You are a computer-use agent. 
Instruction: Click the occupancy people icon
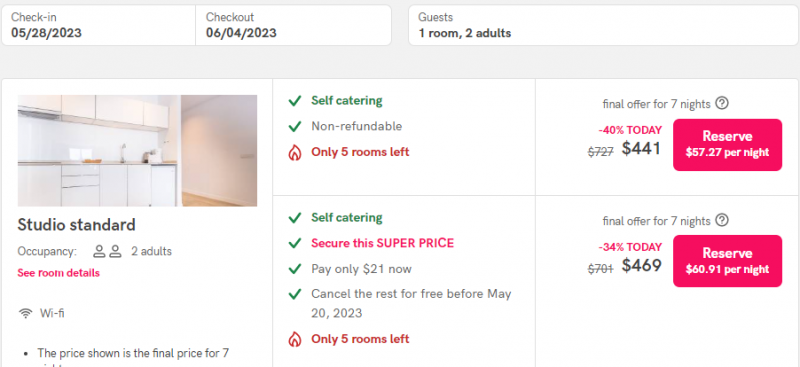[107, 251]
